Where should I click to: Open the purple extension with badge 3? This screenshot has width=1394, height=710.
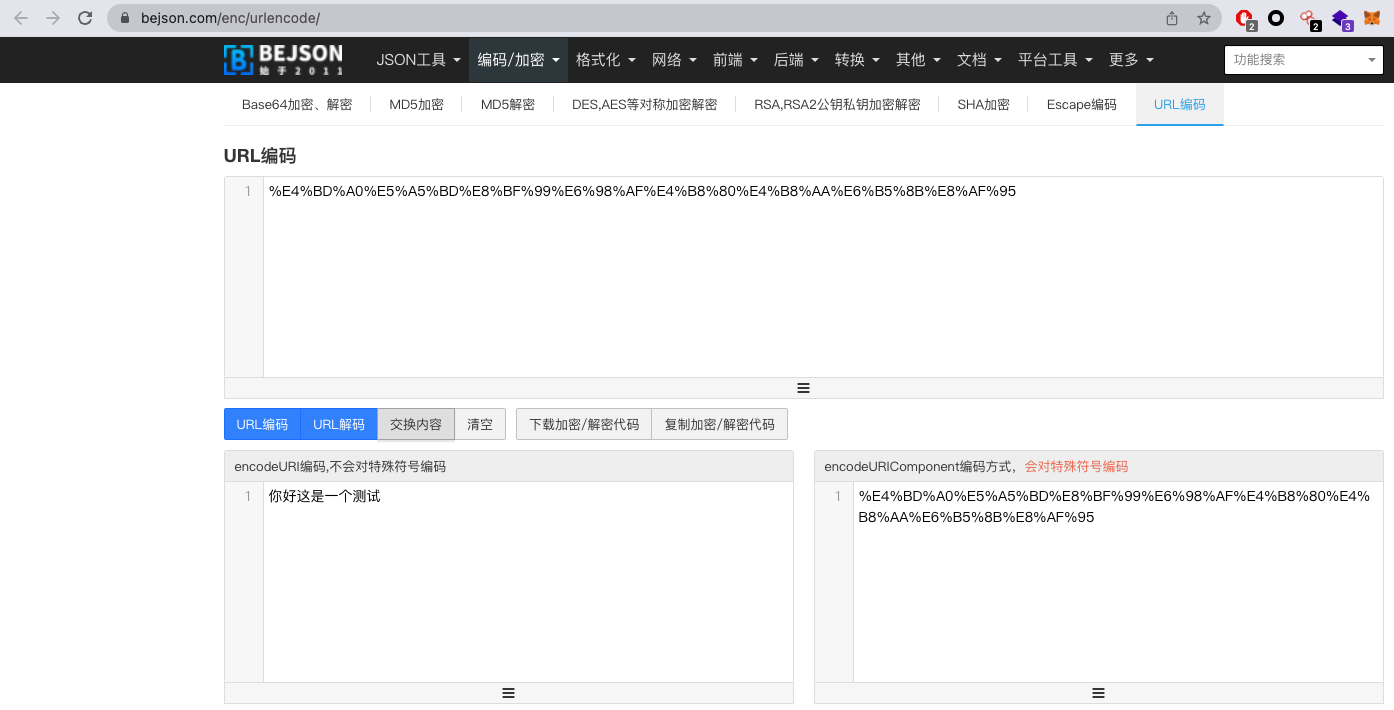coord(1341,18)
